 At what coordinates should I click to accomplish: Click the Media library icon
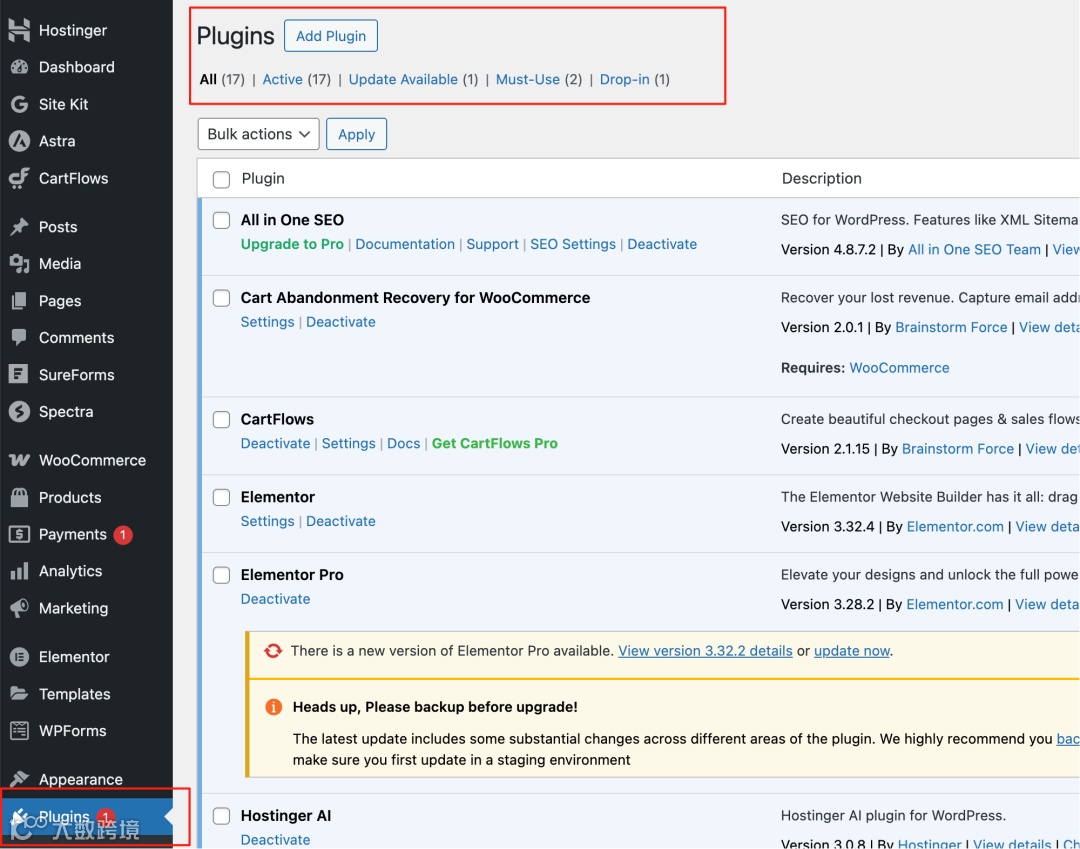(19, 264)
